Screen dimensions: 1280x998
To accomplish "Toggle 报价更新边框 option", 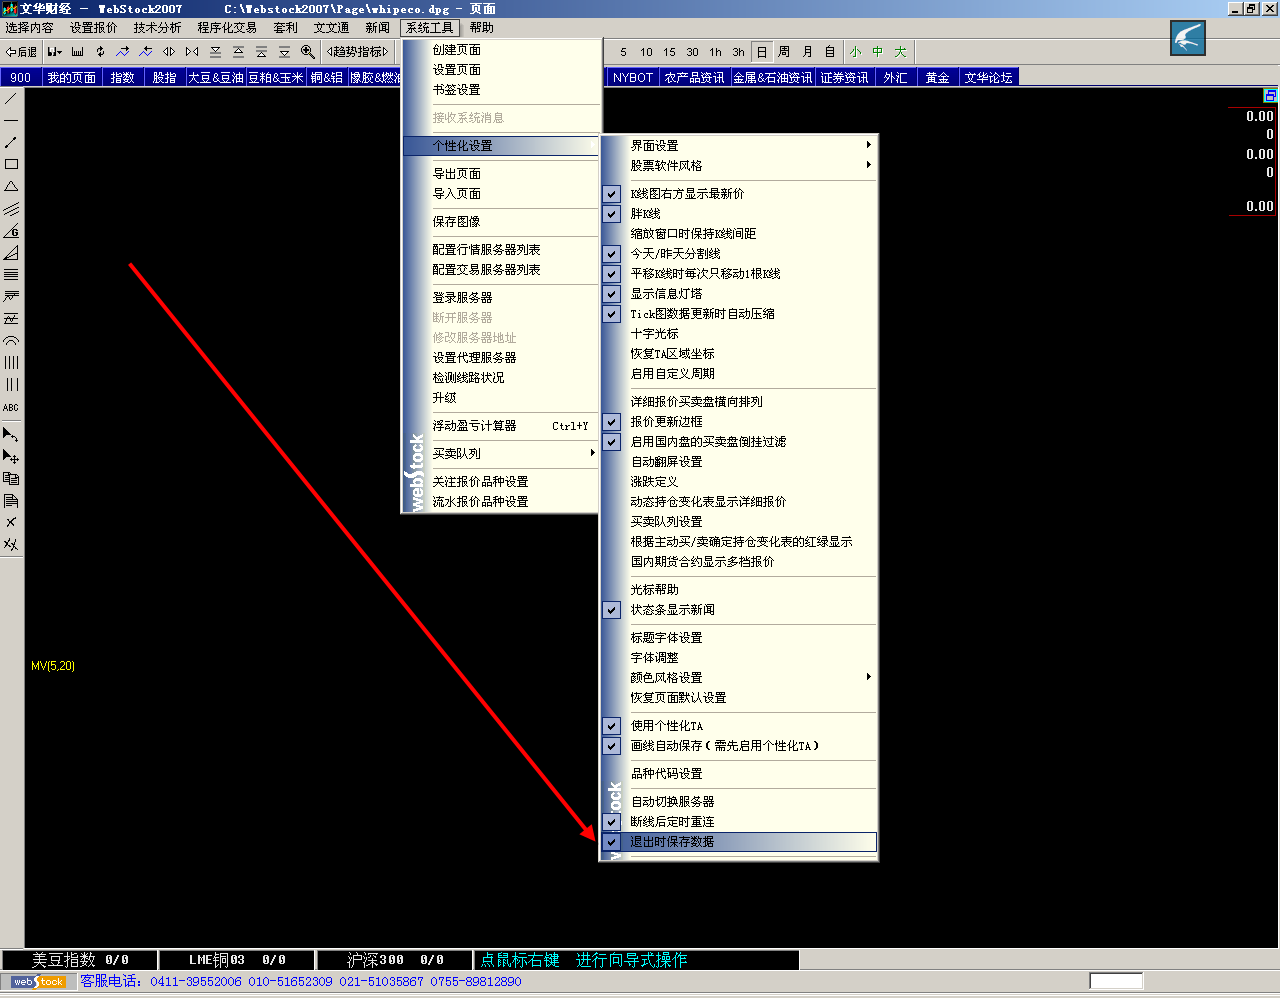I will point(739,422).
